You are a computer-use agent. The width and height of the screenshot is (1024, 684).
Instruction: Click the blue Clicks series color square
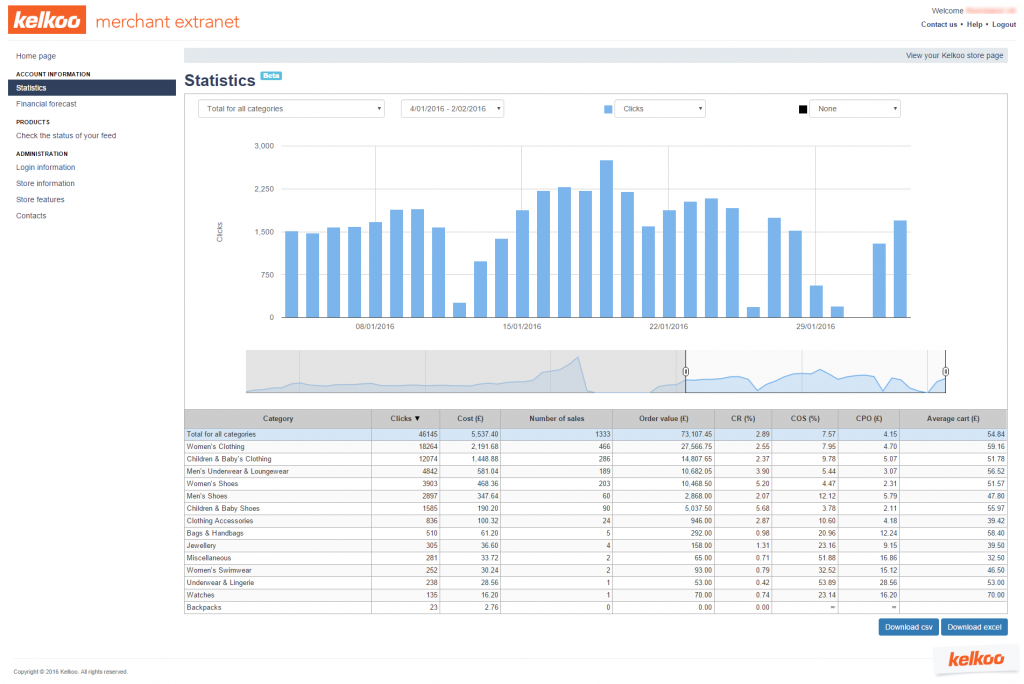point(608,109)
